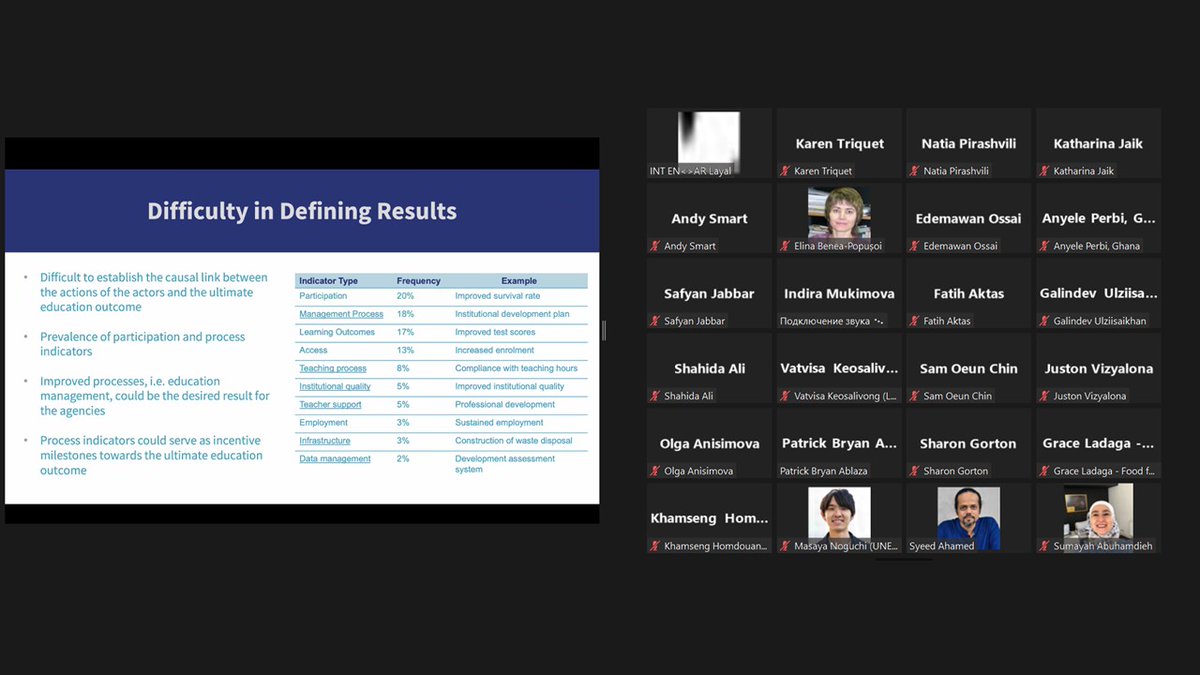Click Edemawan Ossai's muted microphone icon

915,246
